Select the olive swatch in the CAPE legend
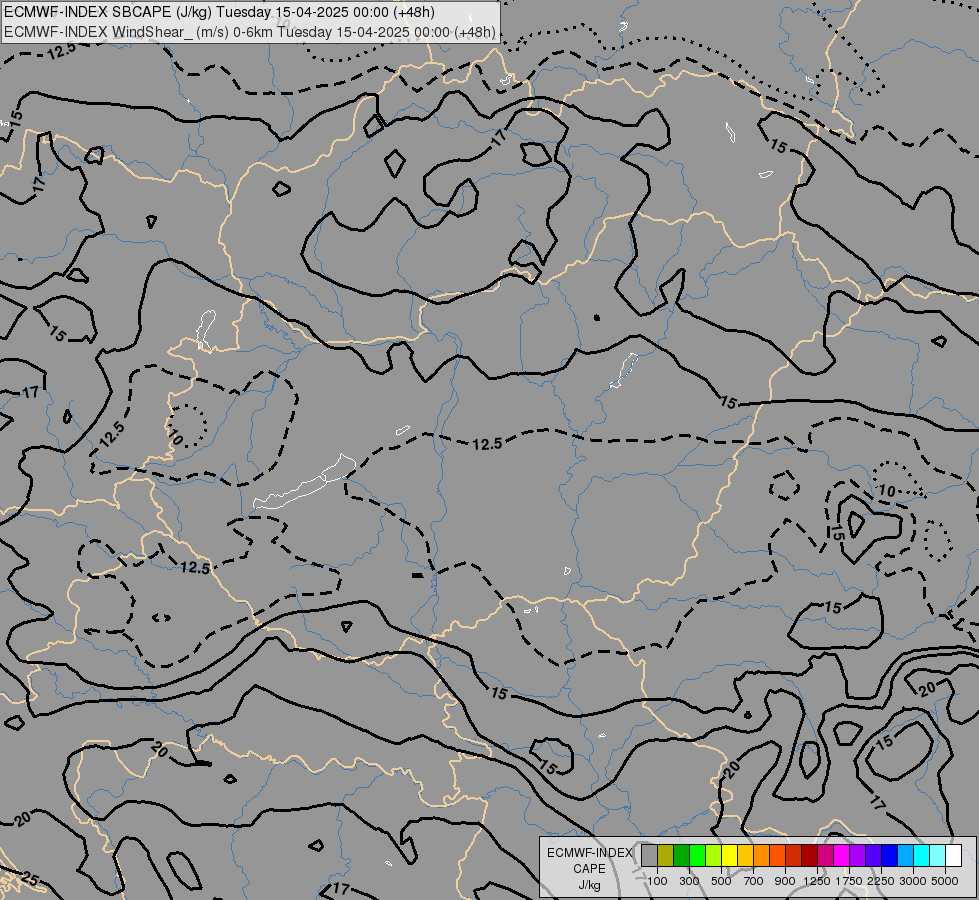The height and width of the screenshot is (900, 979). click(x=666, y=855)
